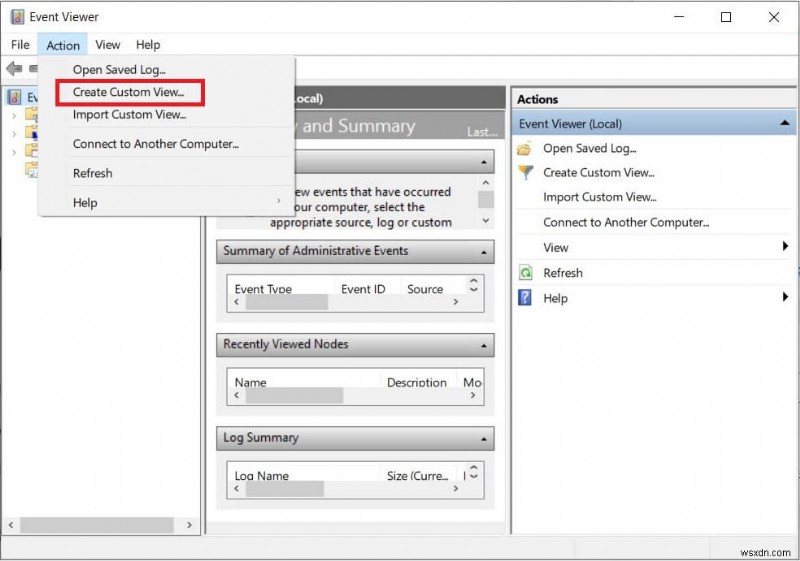Click Event ID column header
The image size is (800, 561).
[363, 289]
